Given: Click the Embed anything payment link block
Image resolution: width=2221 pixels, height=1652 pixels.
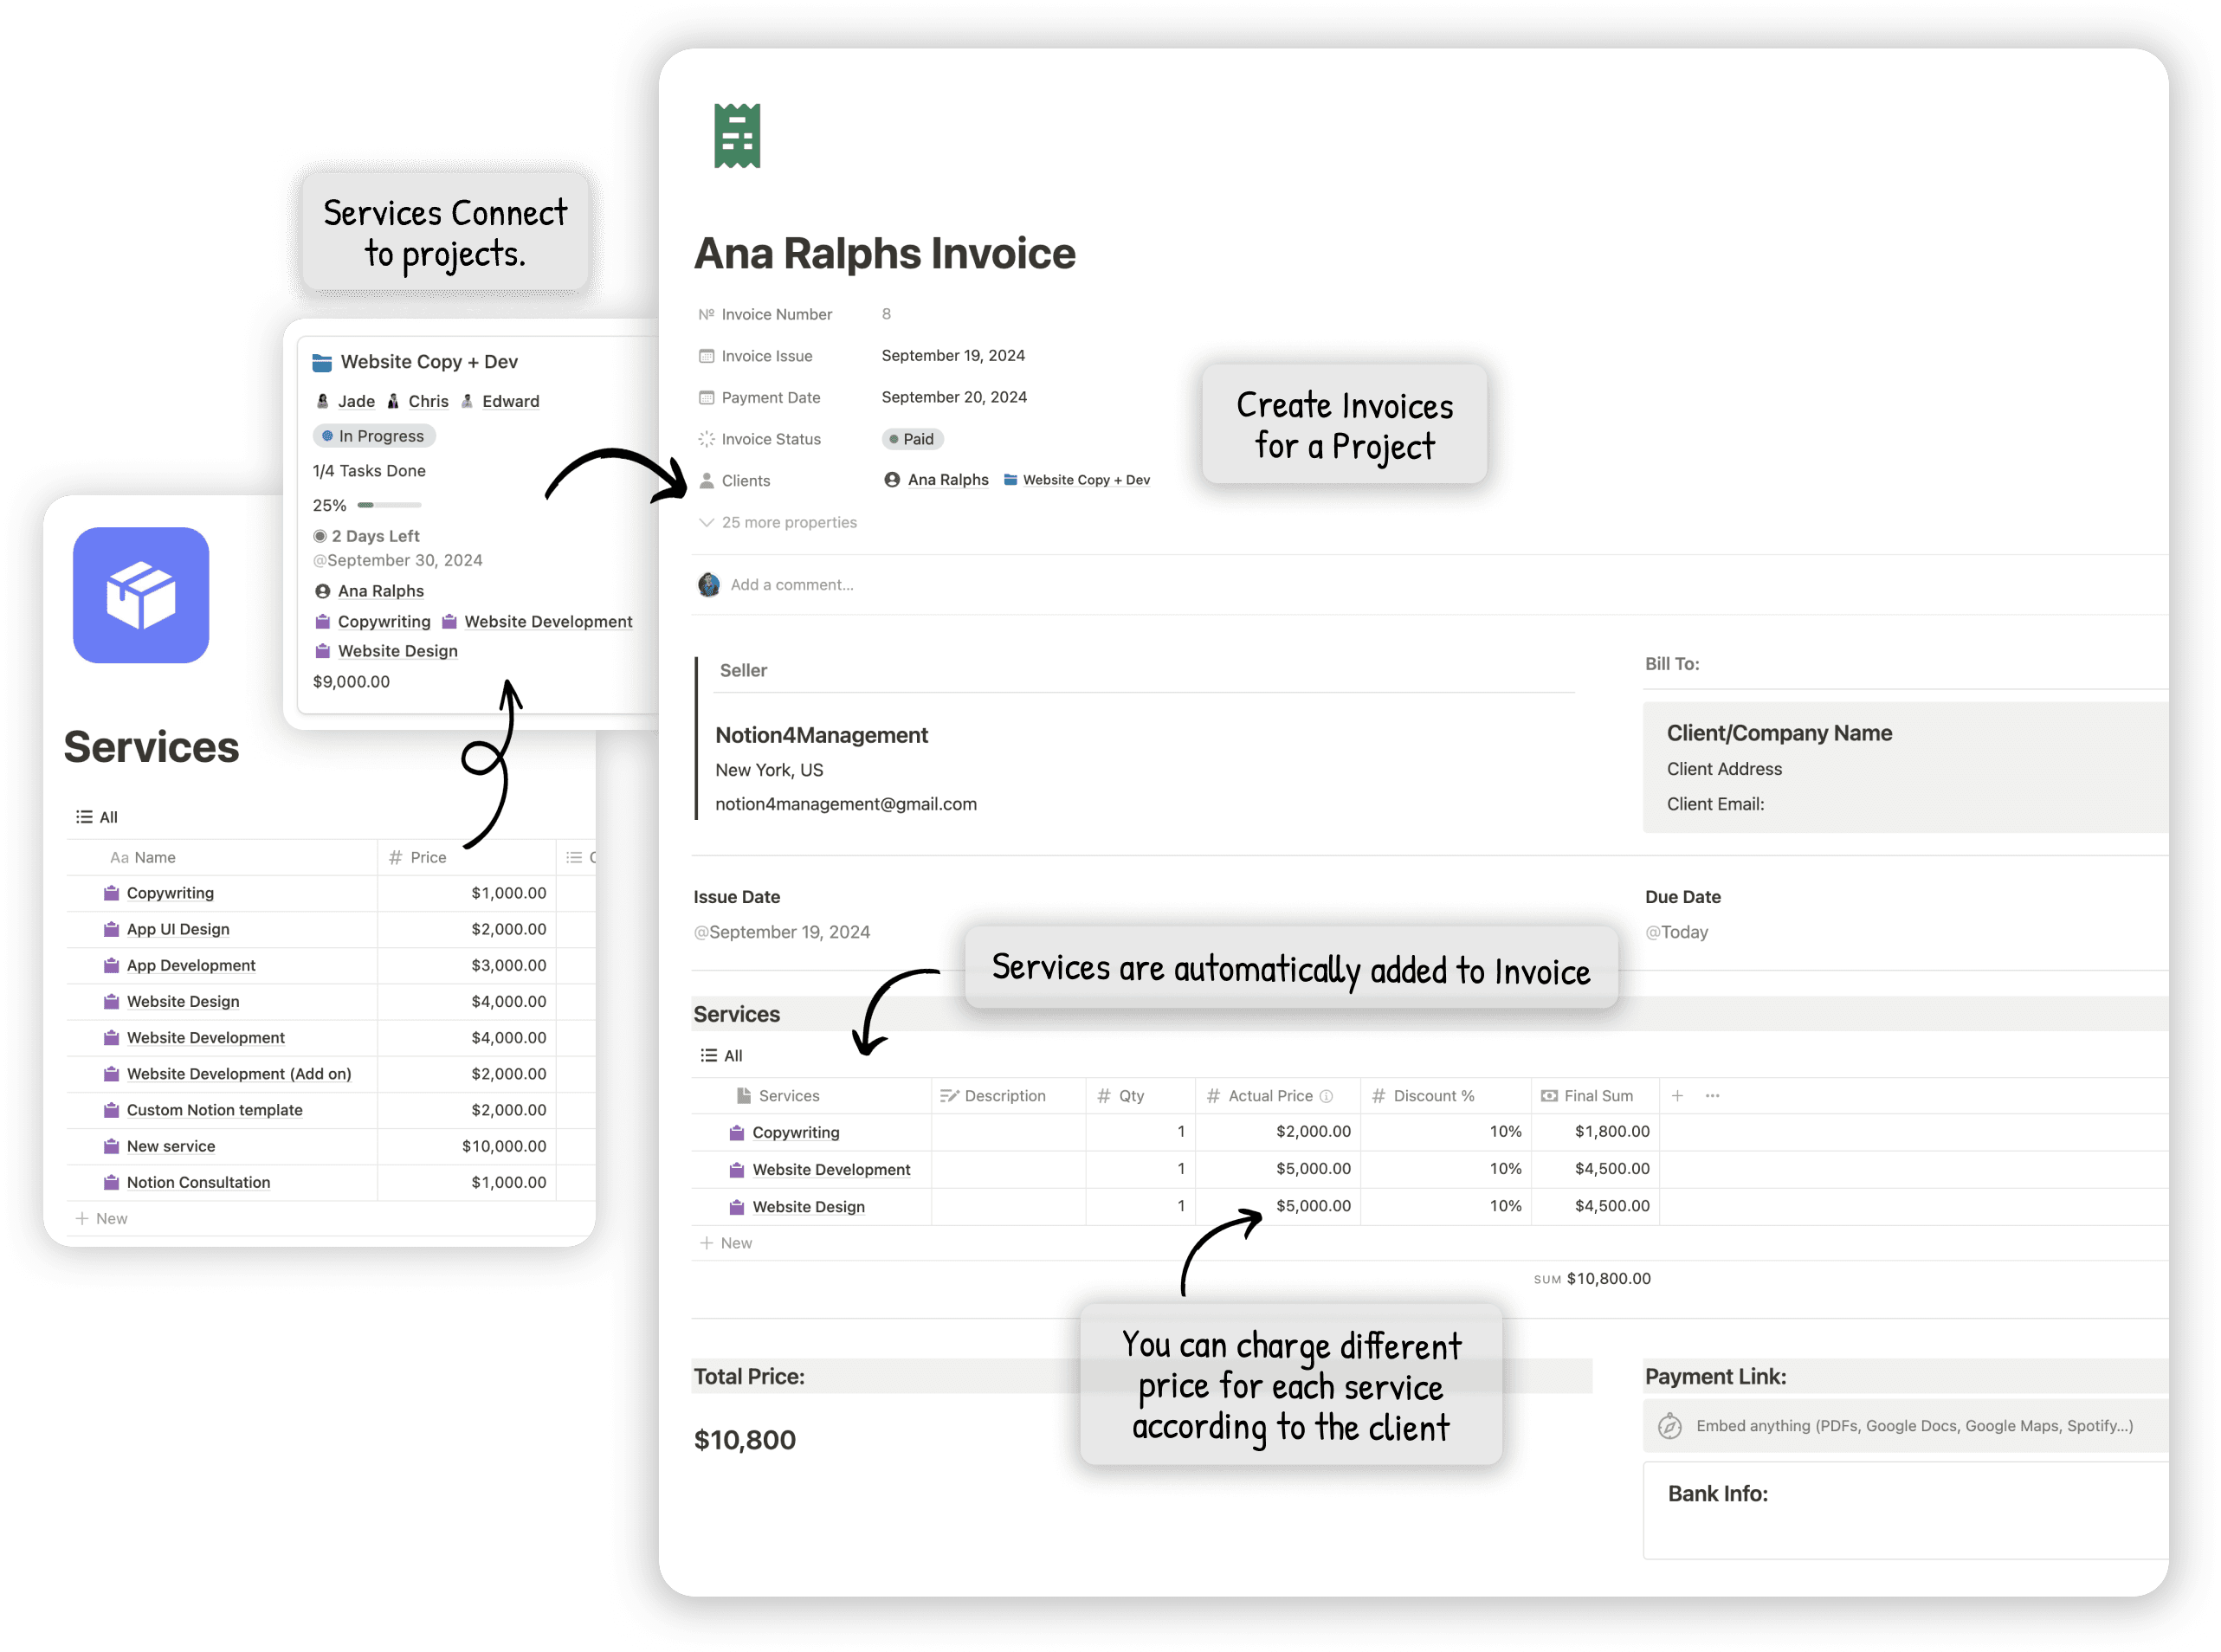Looking at the screenshot, I should tap(1906, 1426).
